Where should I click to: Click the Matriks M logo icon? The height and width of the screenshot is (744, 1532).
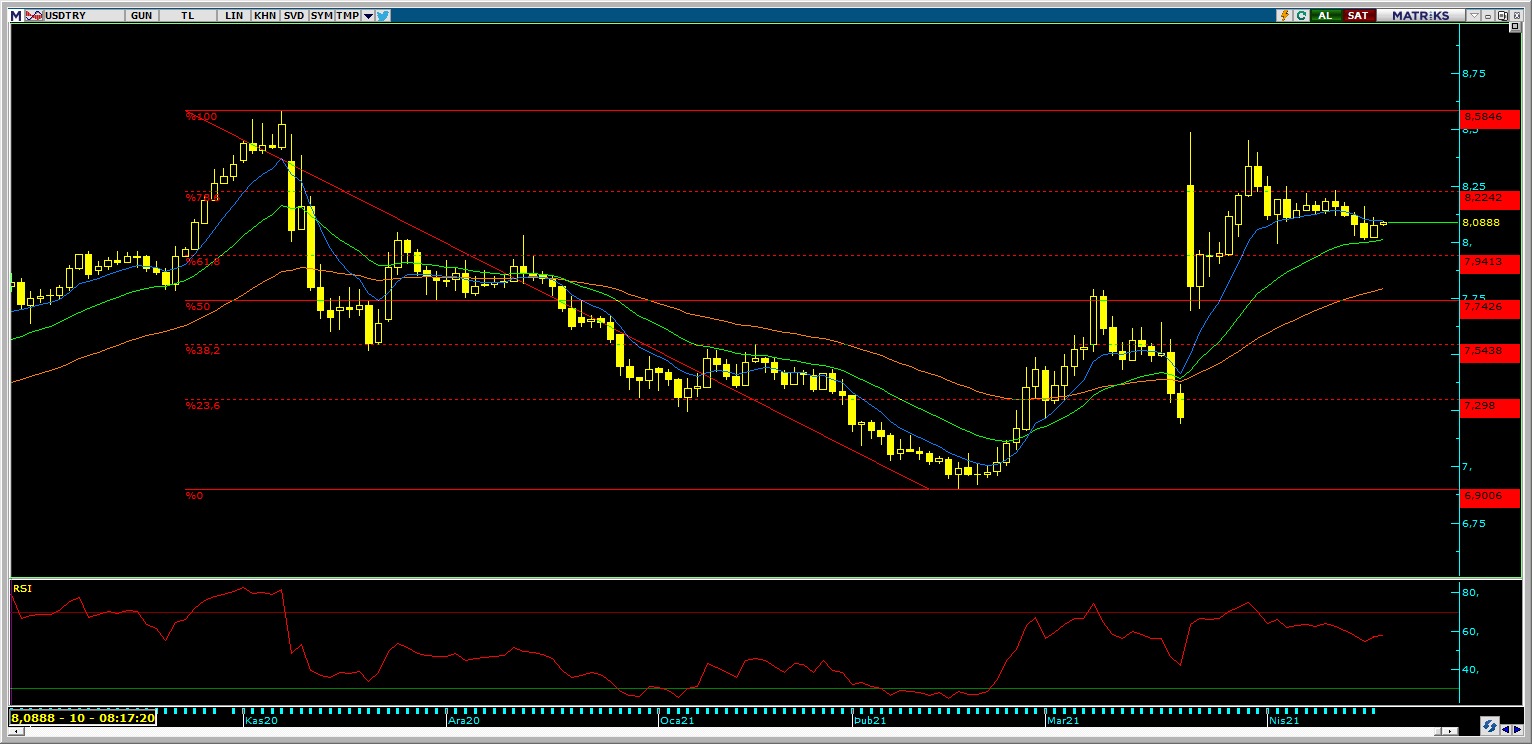point(15,16)
